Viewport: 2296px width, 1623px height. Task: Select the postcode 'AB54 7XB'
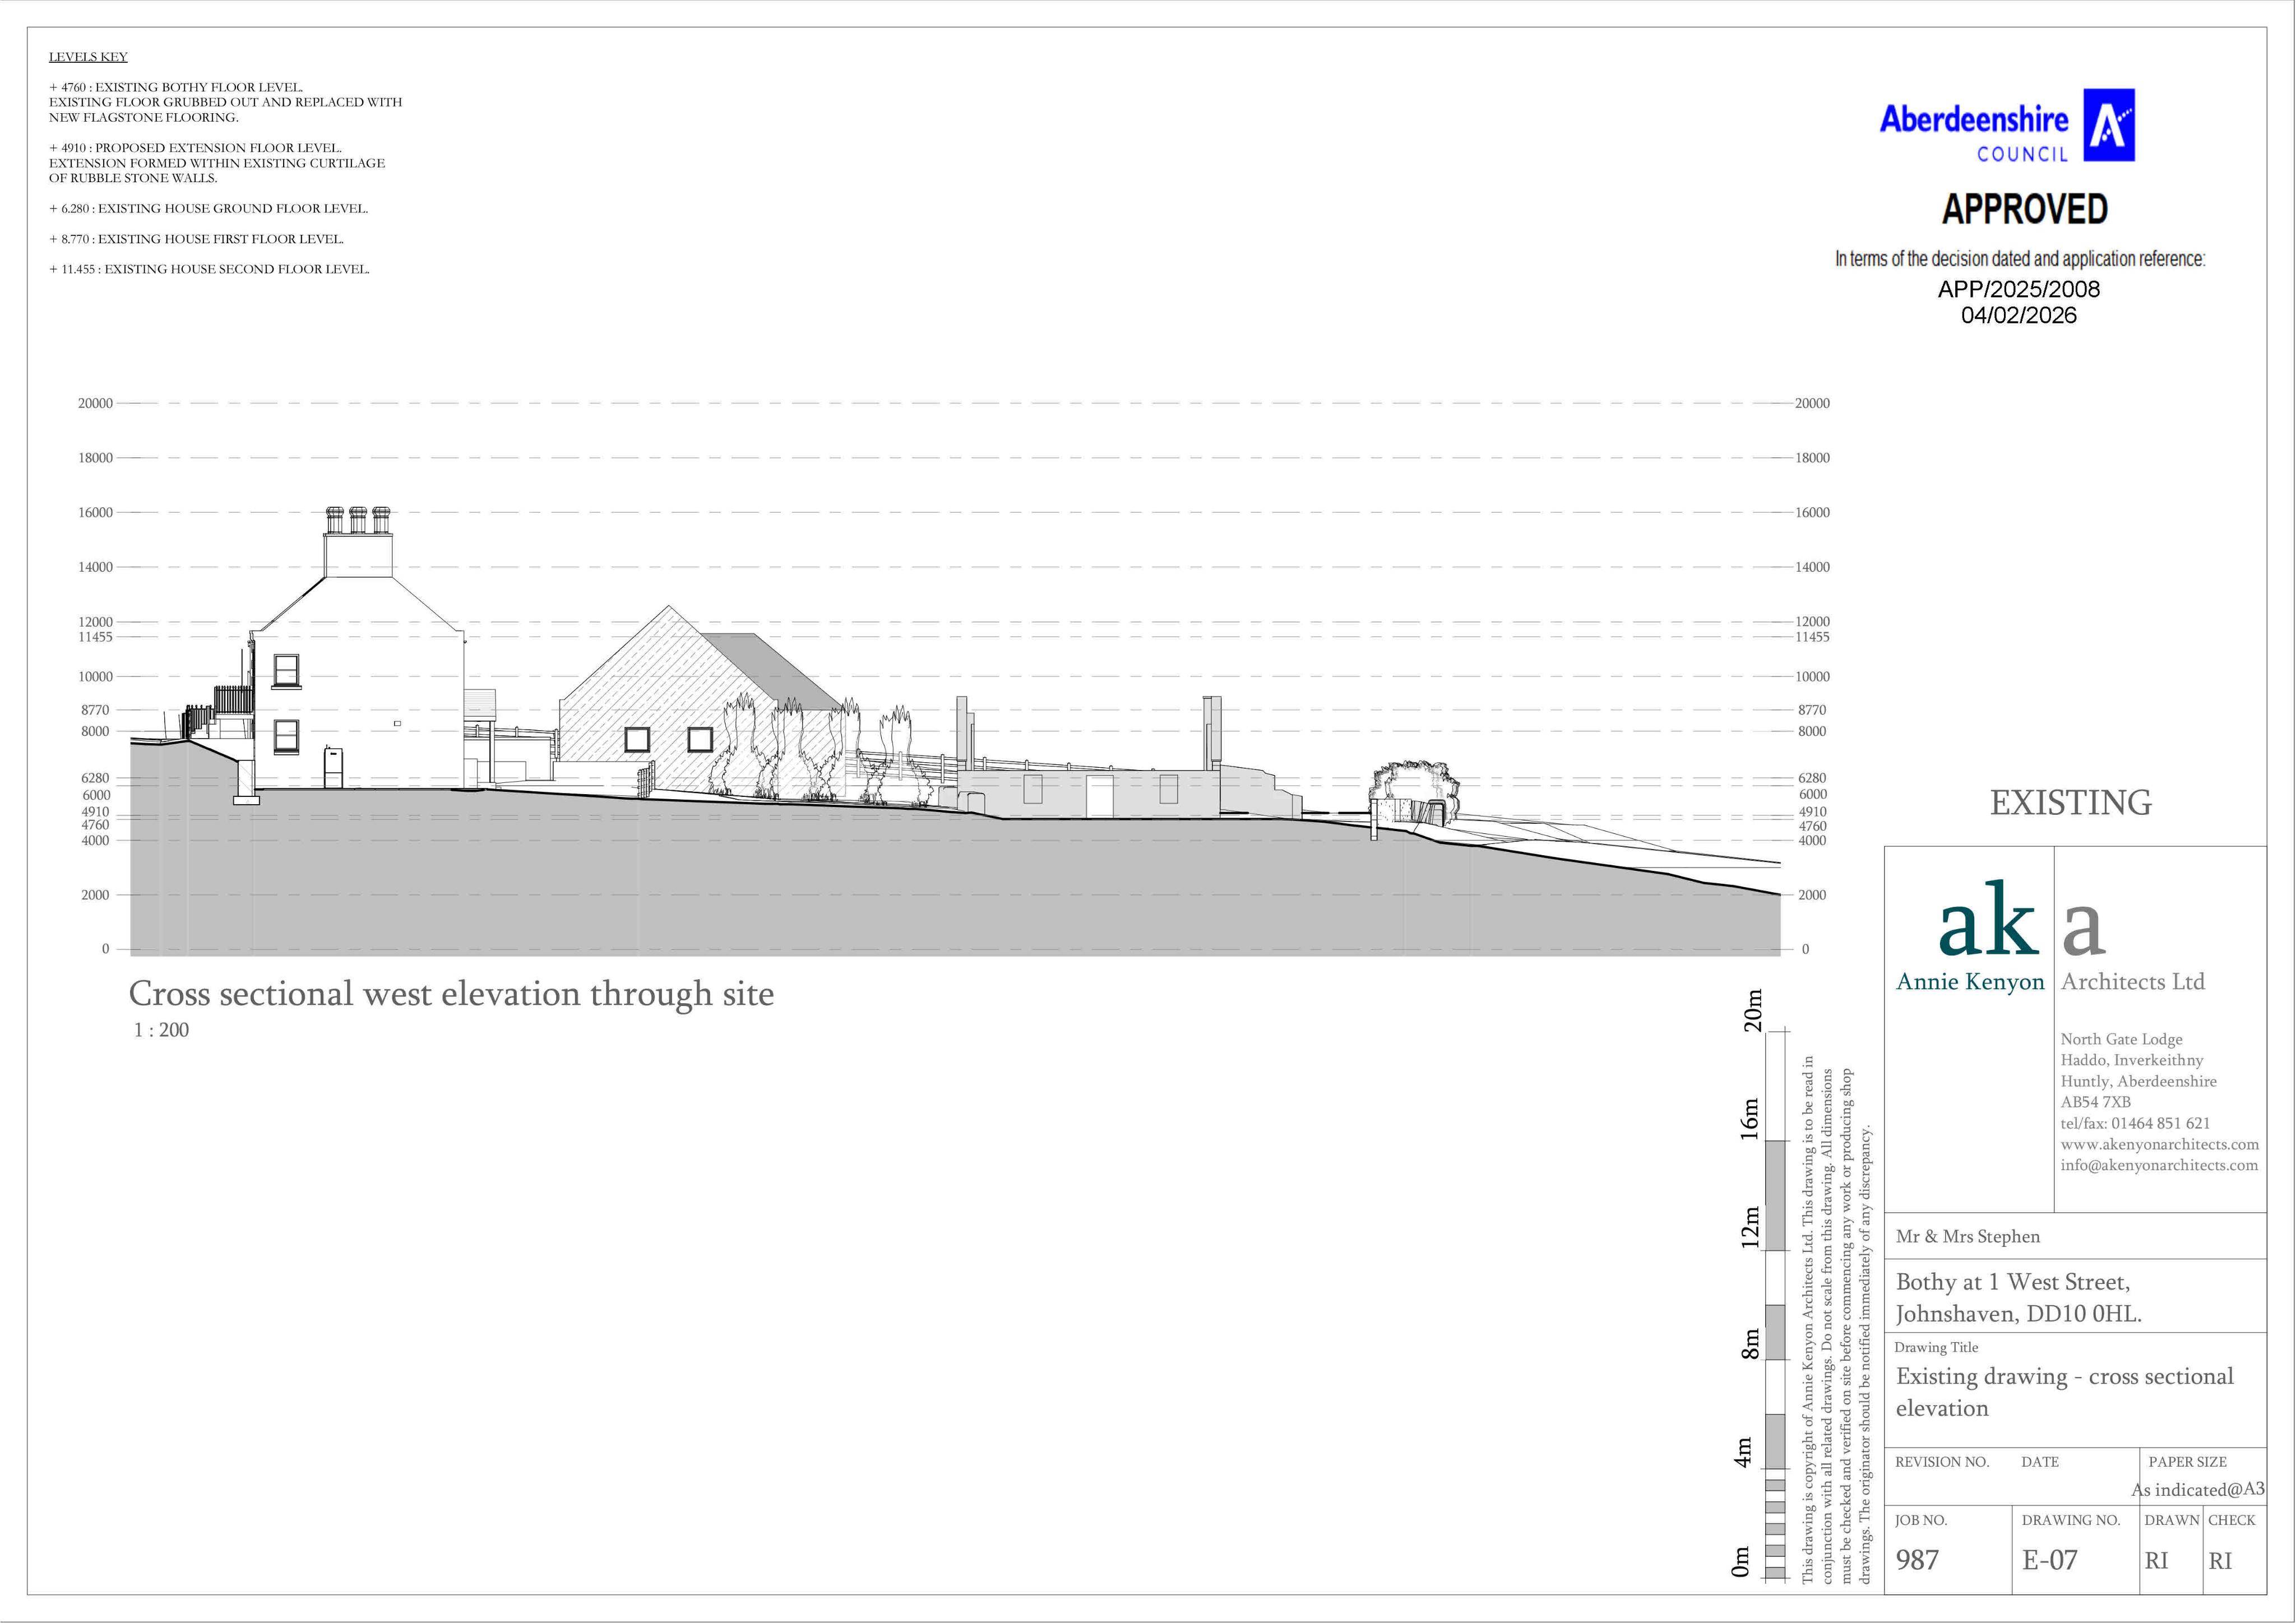click(x=2095, y=1102)
